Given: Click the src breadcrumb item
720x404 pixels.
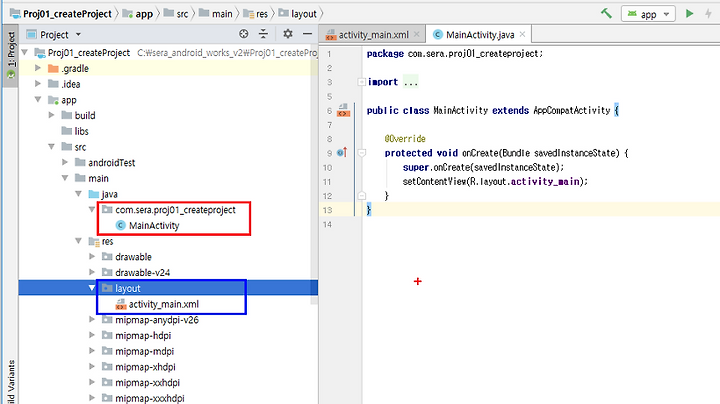Looking at the screenshot, I should [176, 14].
